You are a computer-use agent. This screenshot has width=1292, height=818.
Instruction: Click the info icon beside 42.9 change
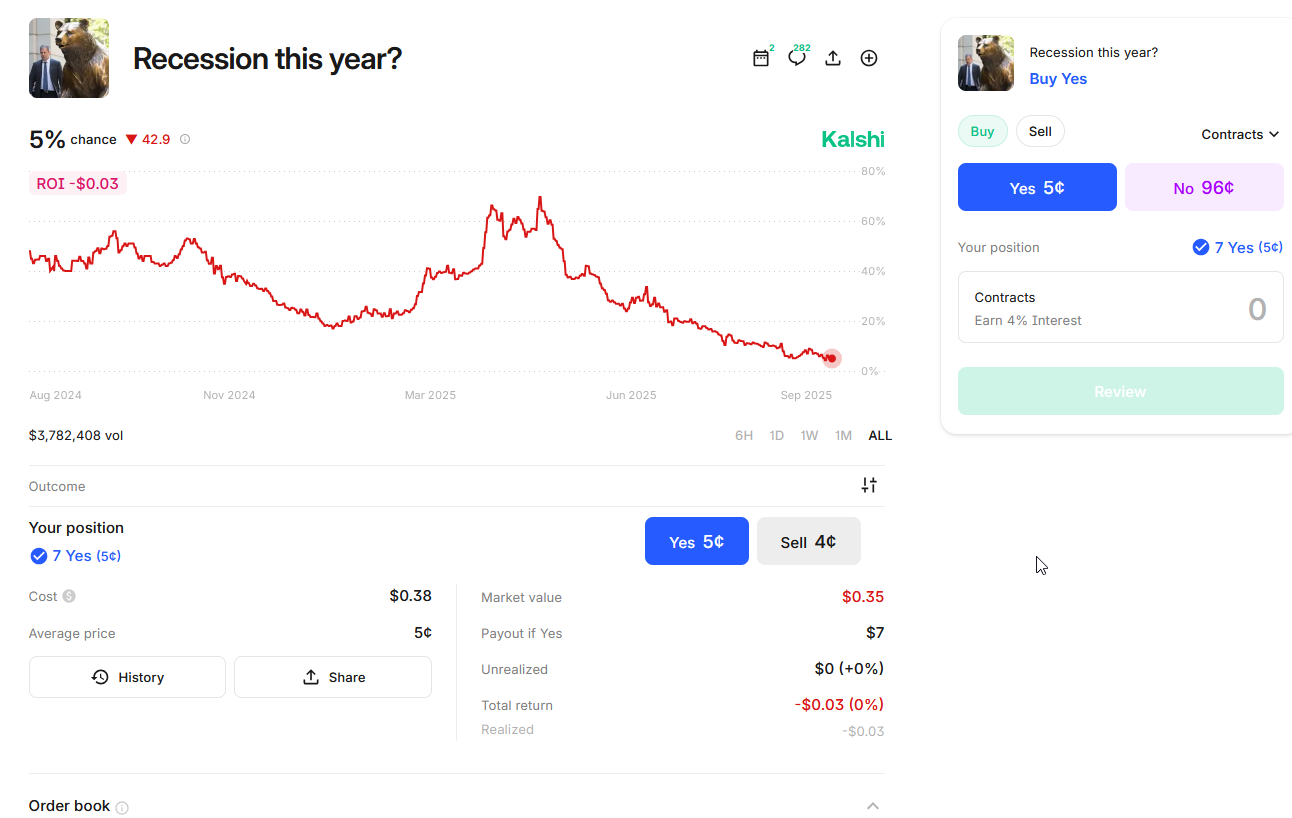(185, 140)
